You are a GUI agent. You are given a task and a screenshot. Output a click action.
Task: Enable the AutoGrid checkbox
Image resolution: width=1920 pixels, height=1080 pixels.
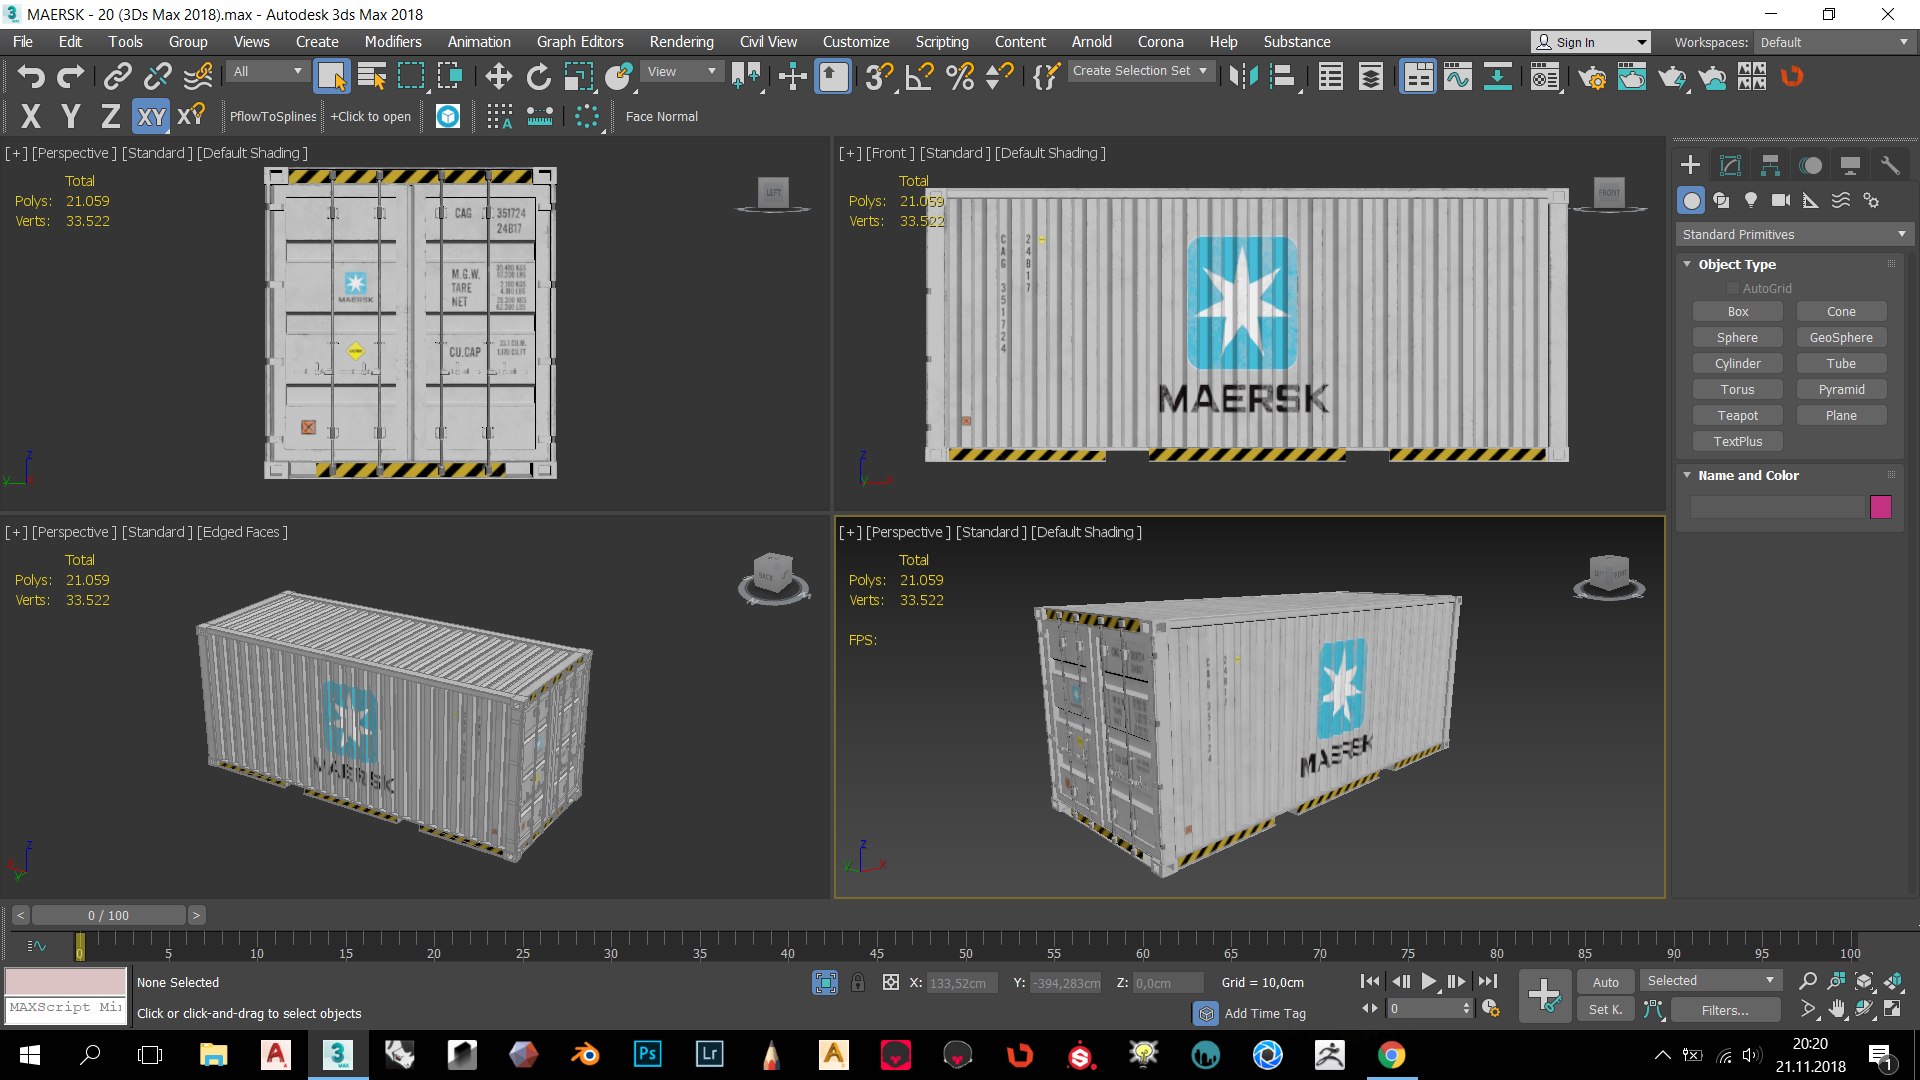[x=1733, y=288]
